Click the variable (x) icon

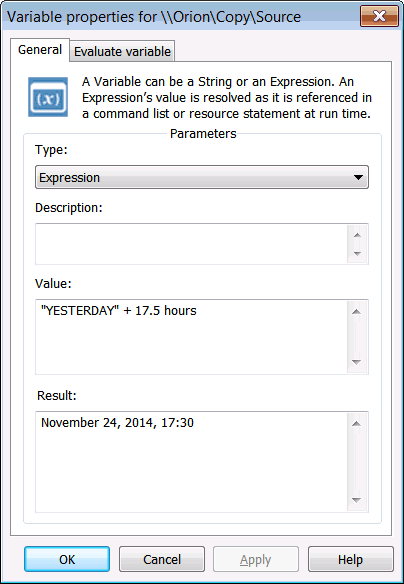48,97
